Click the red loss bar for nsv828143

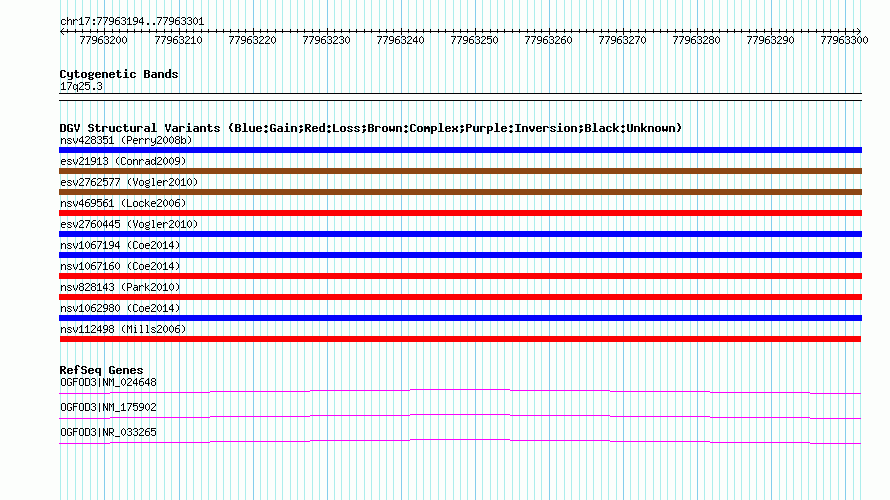[460, 297]
